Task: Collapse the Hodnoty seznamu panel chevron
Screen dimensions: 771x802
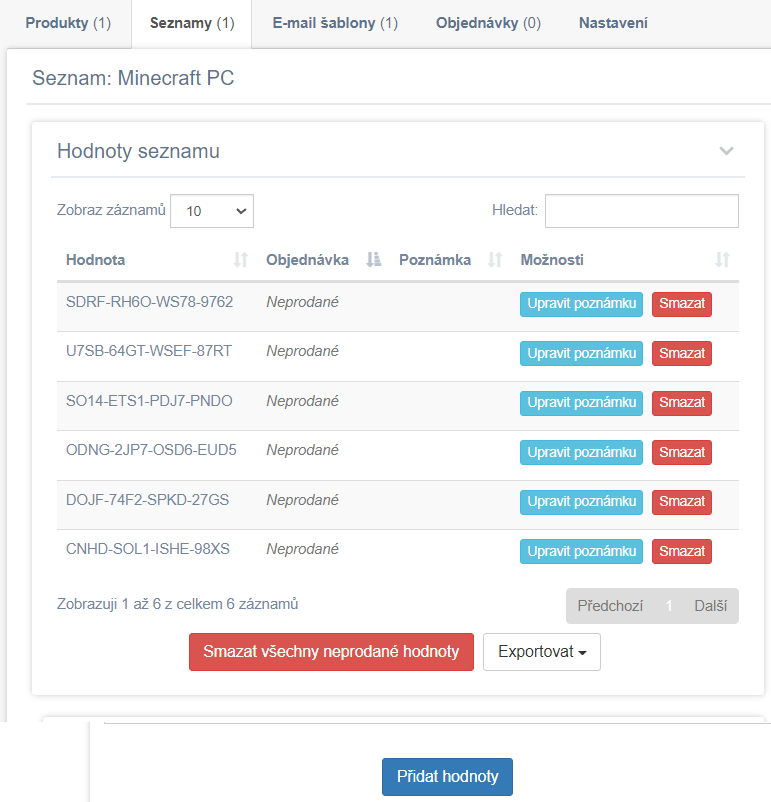Action: pyautogui.click(x=726, y=151)
